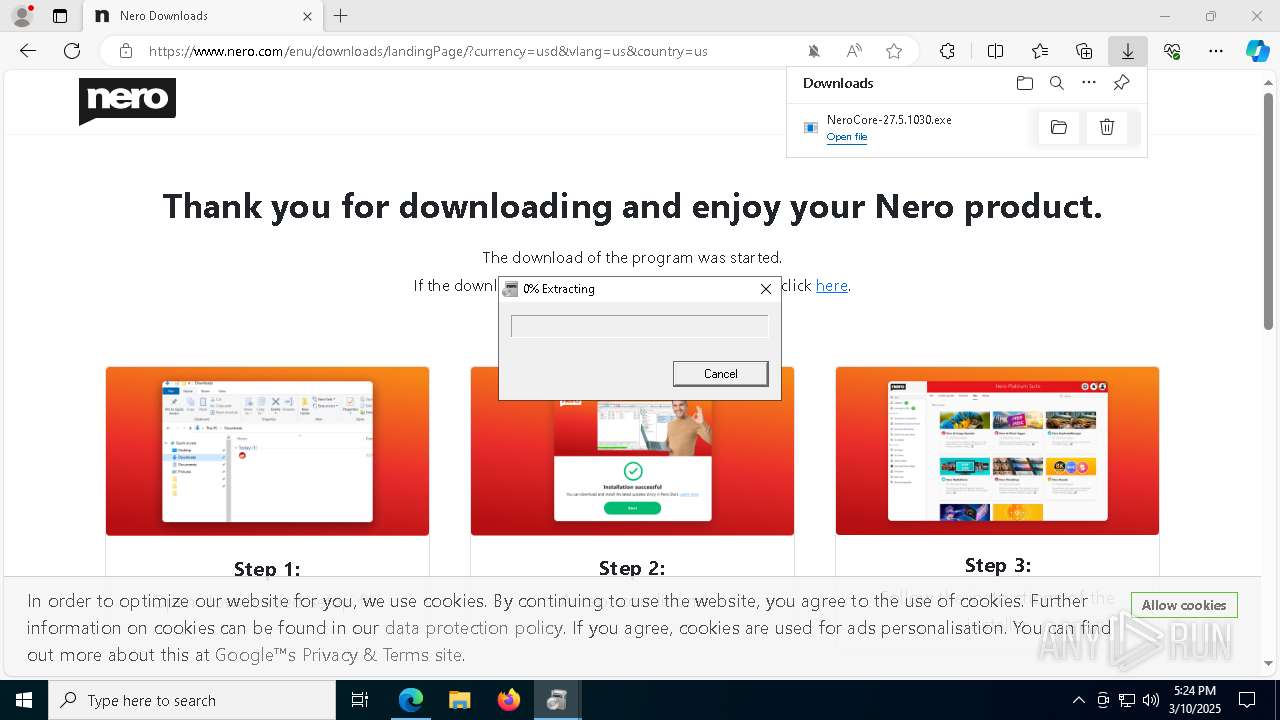Image resolution: width=1280 pixels, height=720 pixels.
Task: Open Microsoft Edge from taskbar
Action: click(x=411, y=700)
